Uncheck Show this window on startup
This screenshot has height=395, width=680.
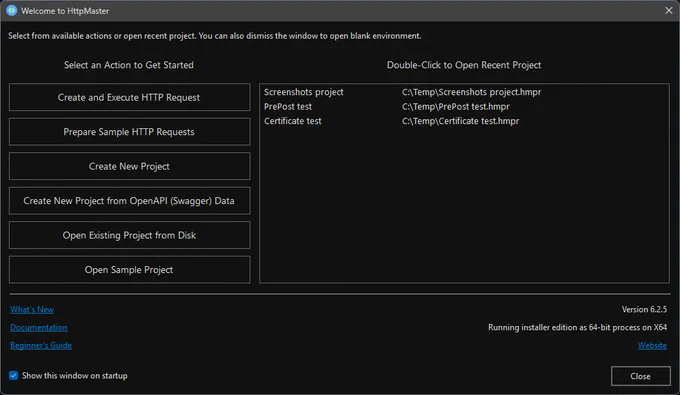(x=13, y=375)
